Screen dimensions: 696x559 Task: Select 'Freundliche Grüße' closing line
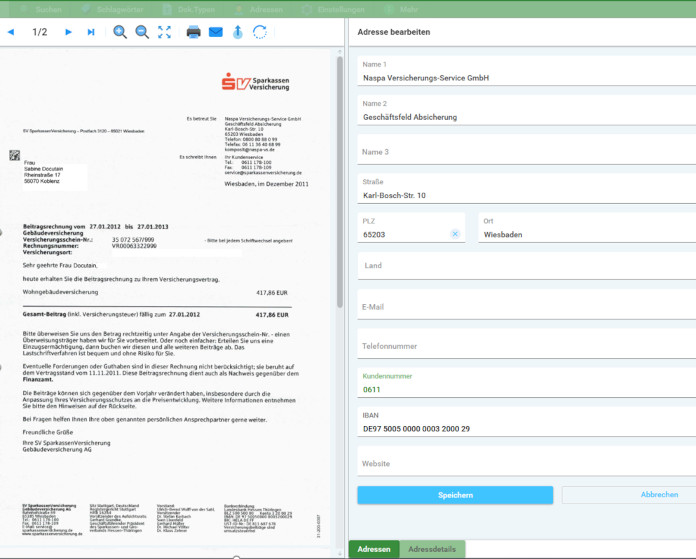pyautogui.click(x=48, y=432)
